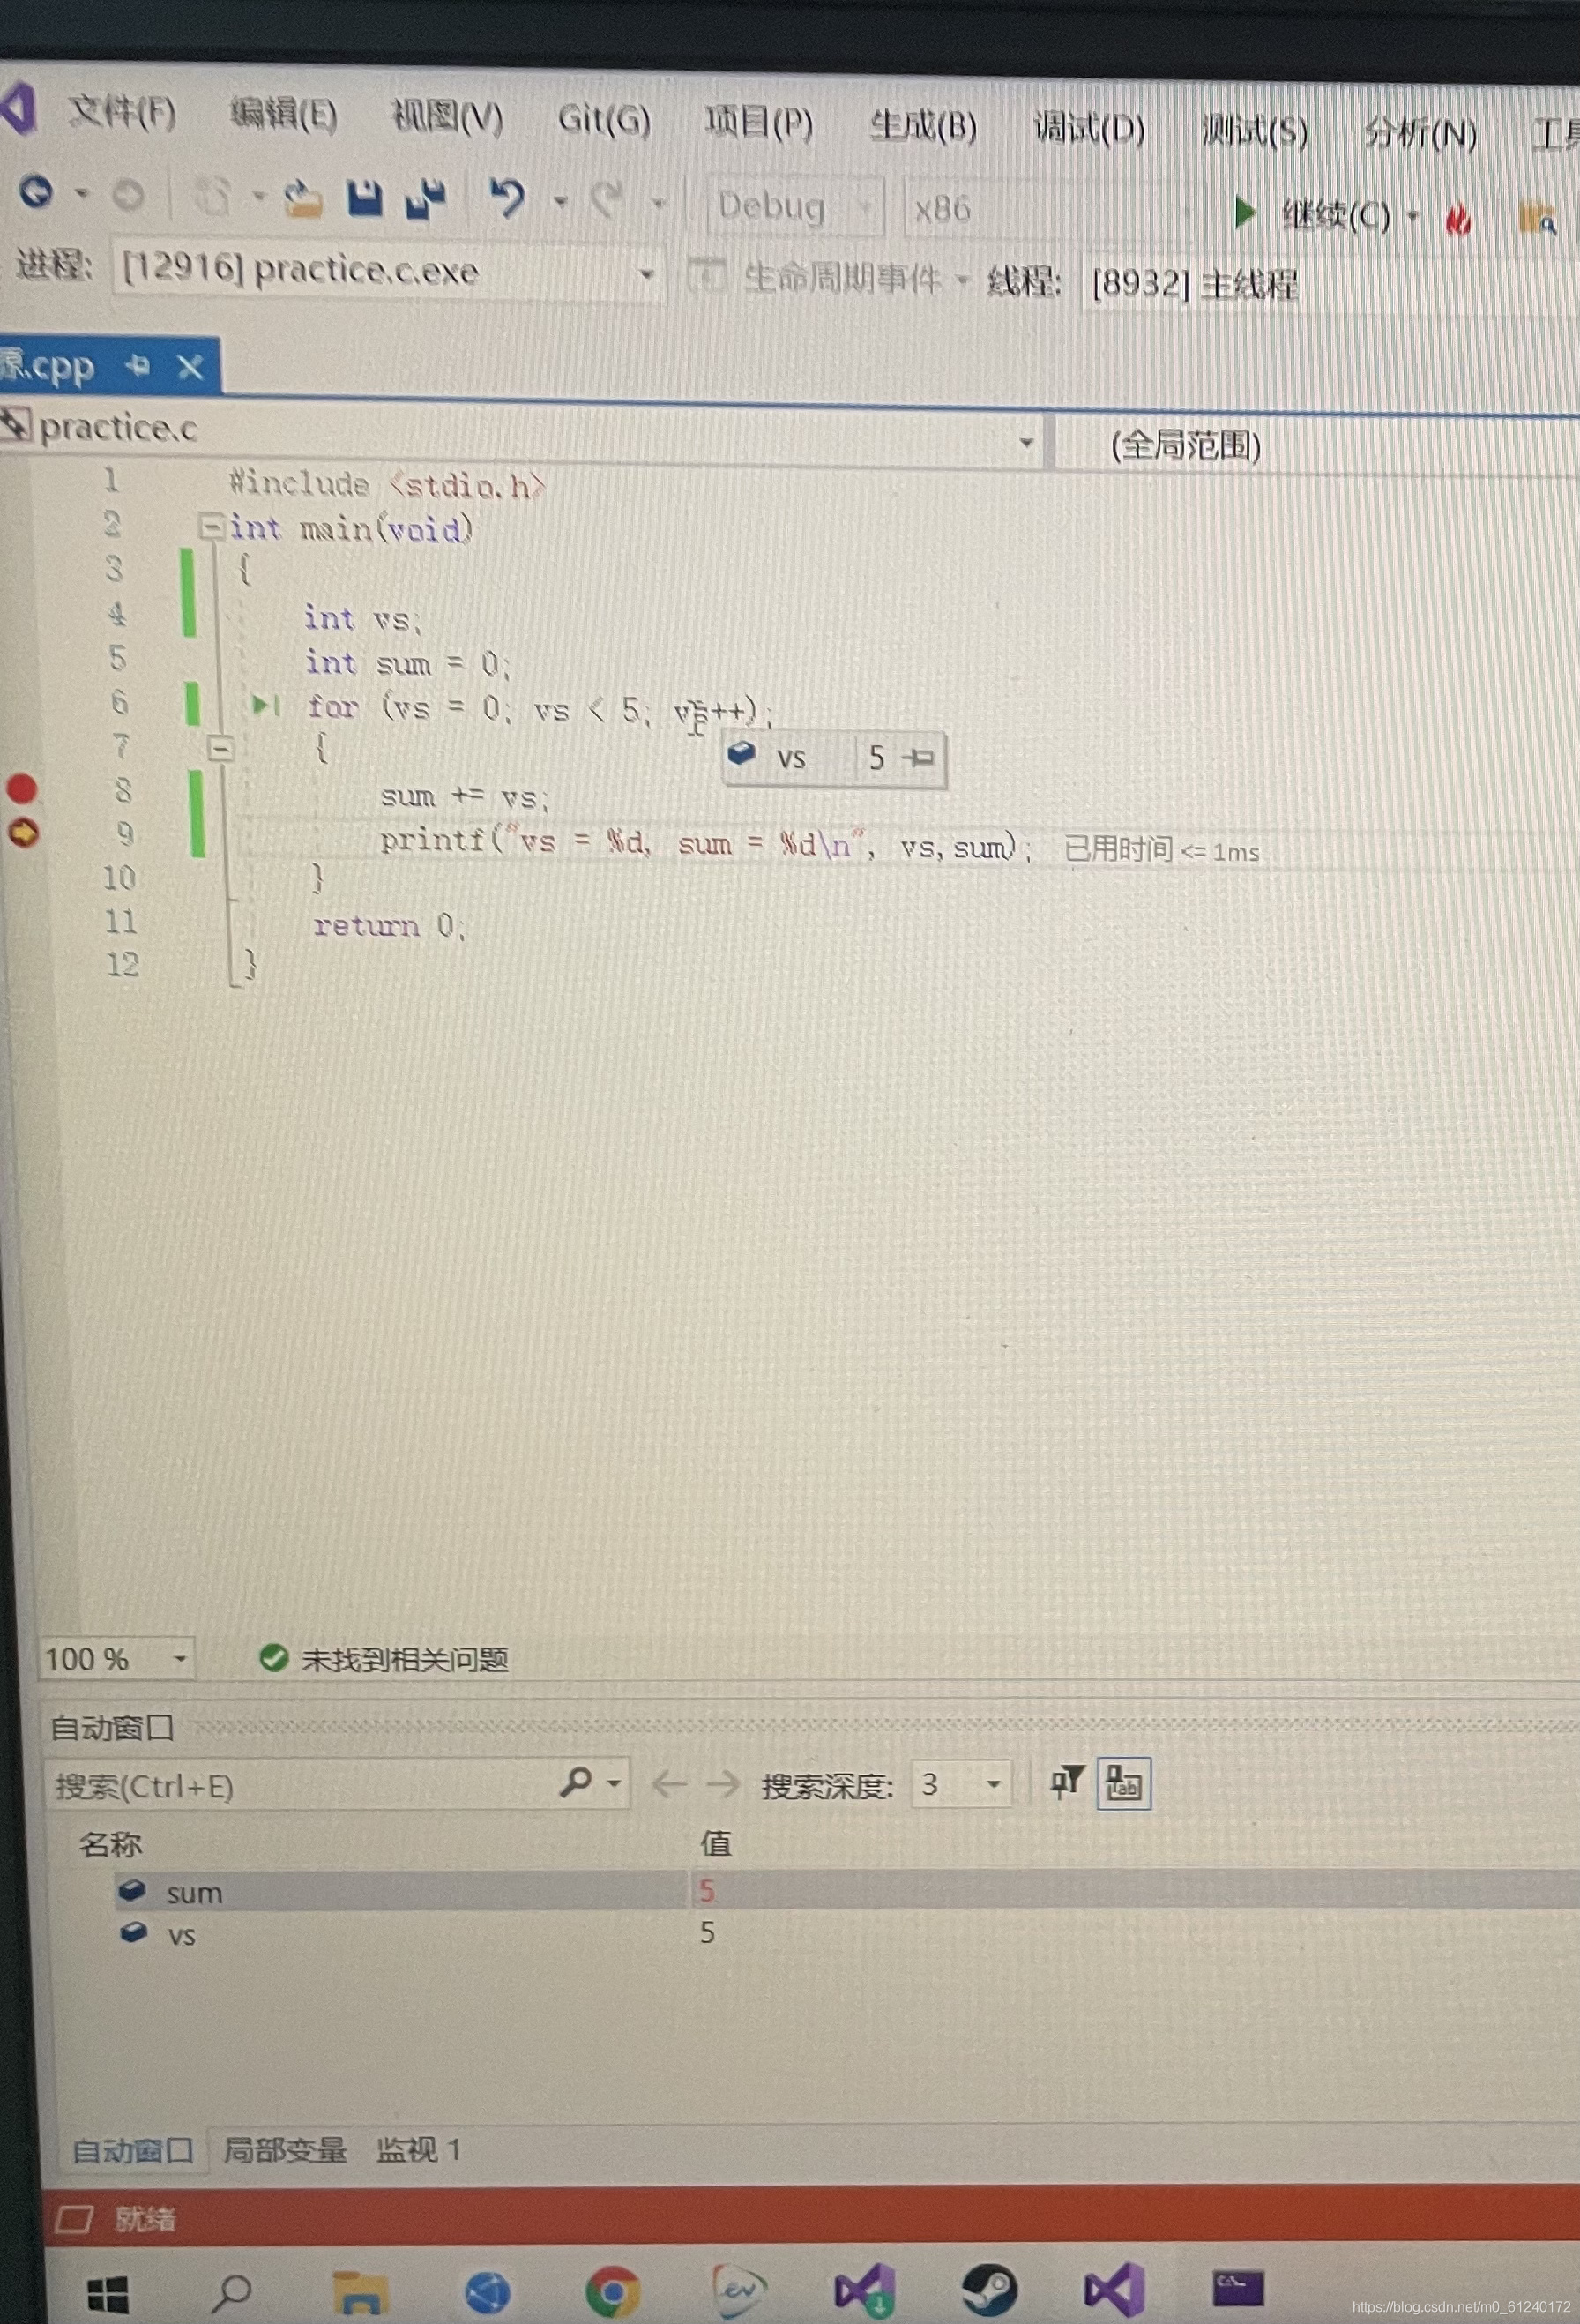Click the filter pin icon in Autos window
1580x2324 pixels.
coord(1065,1782)
